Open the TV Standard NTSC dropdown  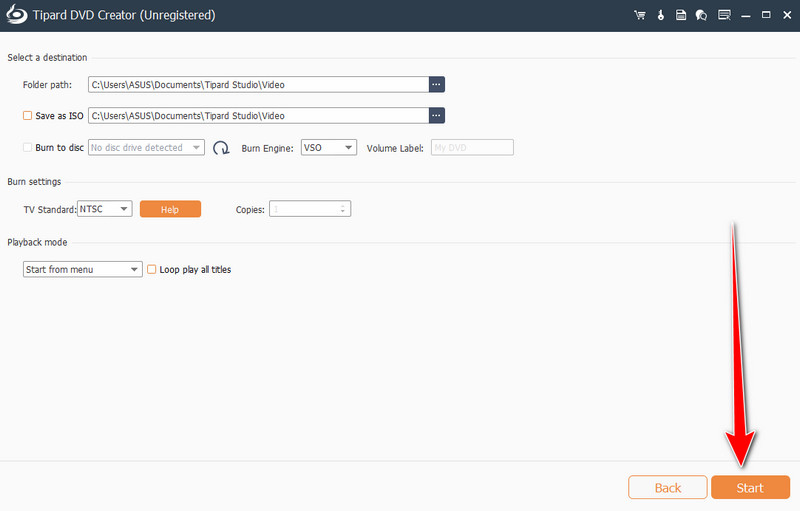tap(105, 209)
